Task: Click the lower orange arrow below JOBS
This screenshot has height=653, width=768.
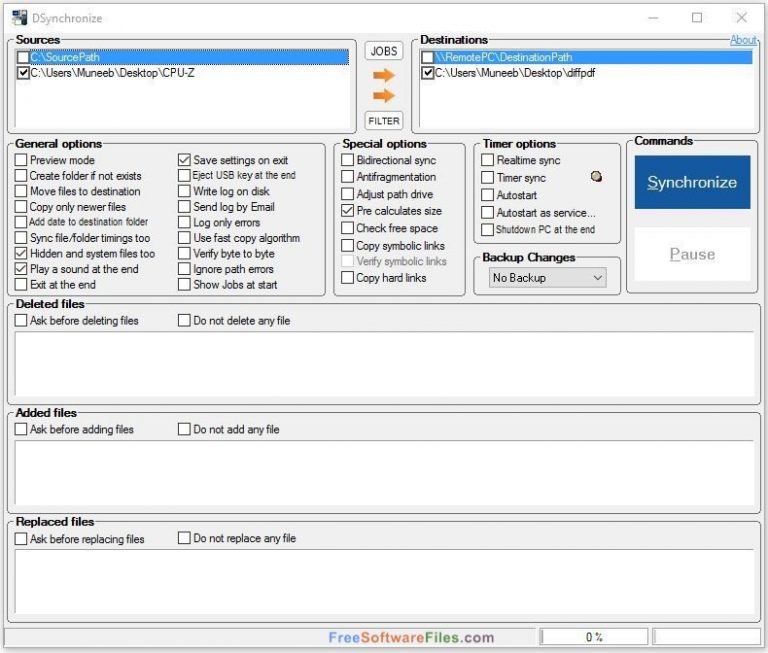Action: pyautogui.click(x=384, y=96)
